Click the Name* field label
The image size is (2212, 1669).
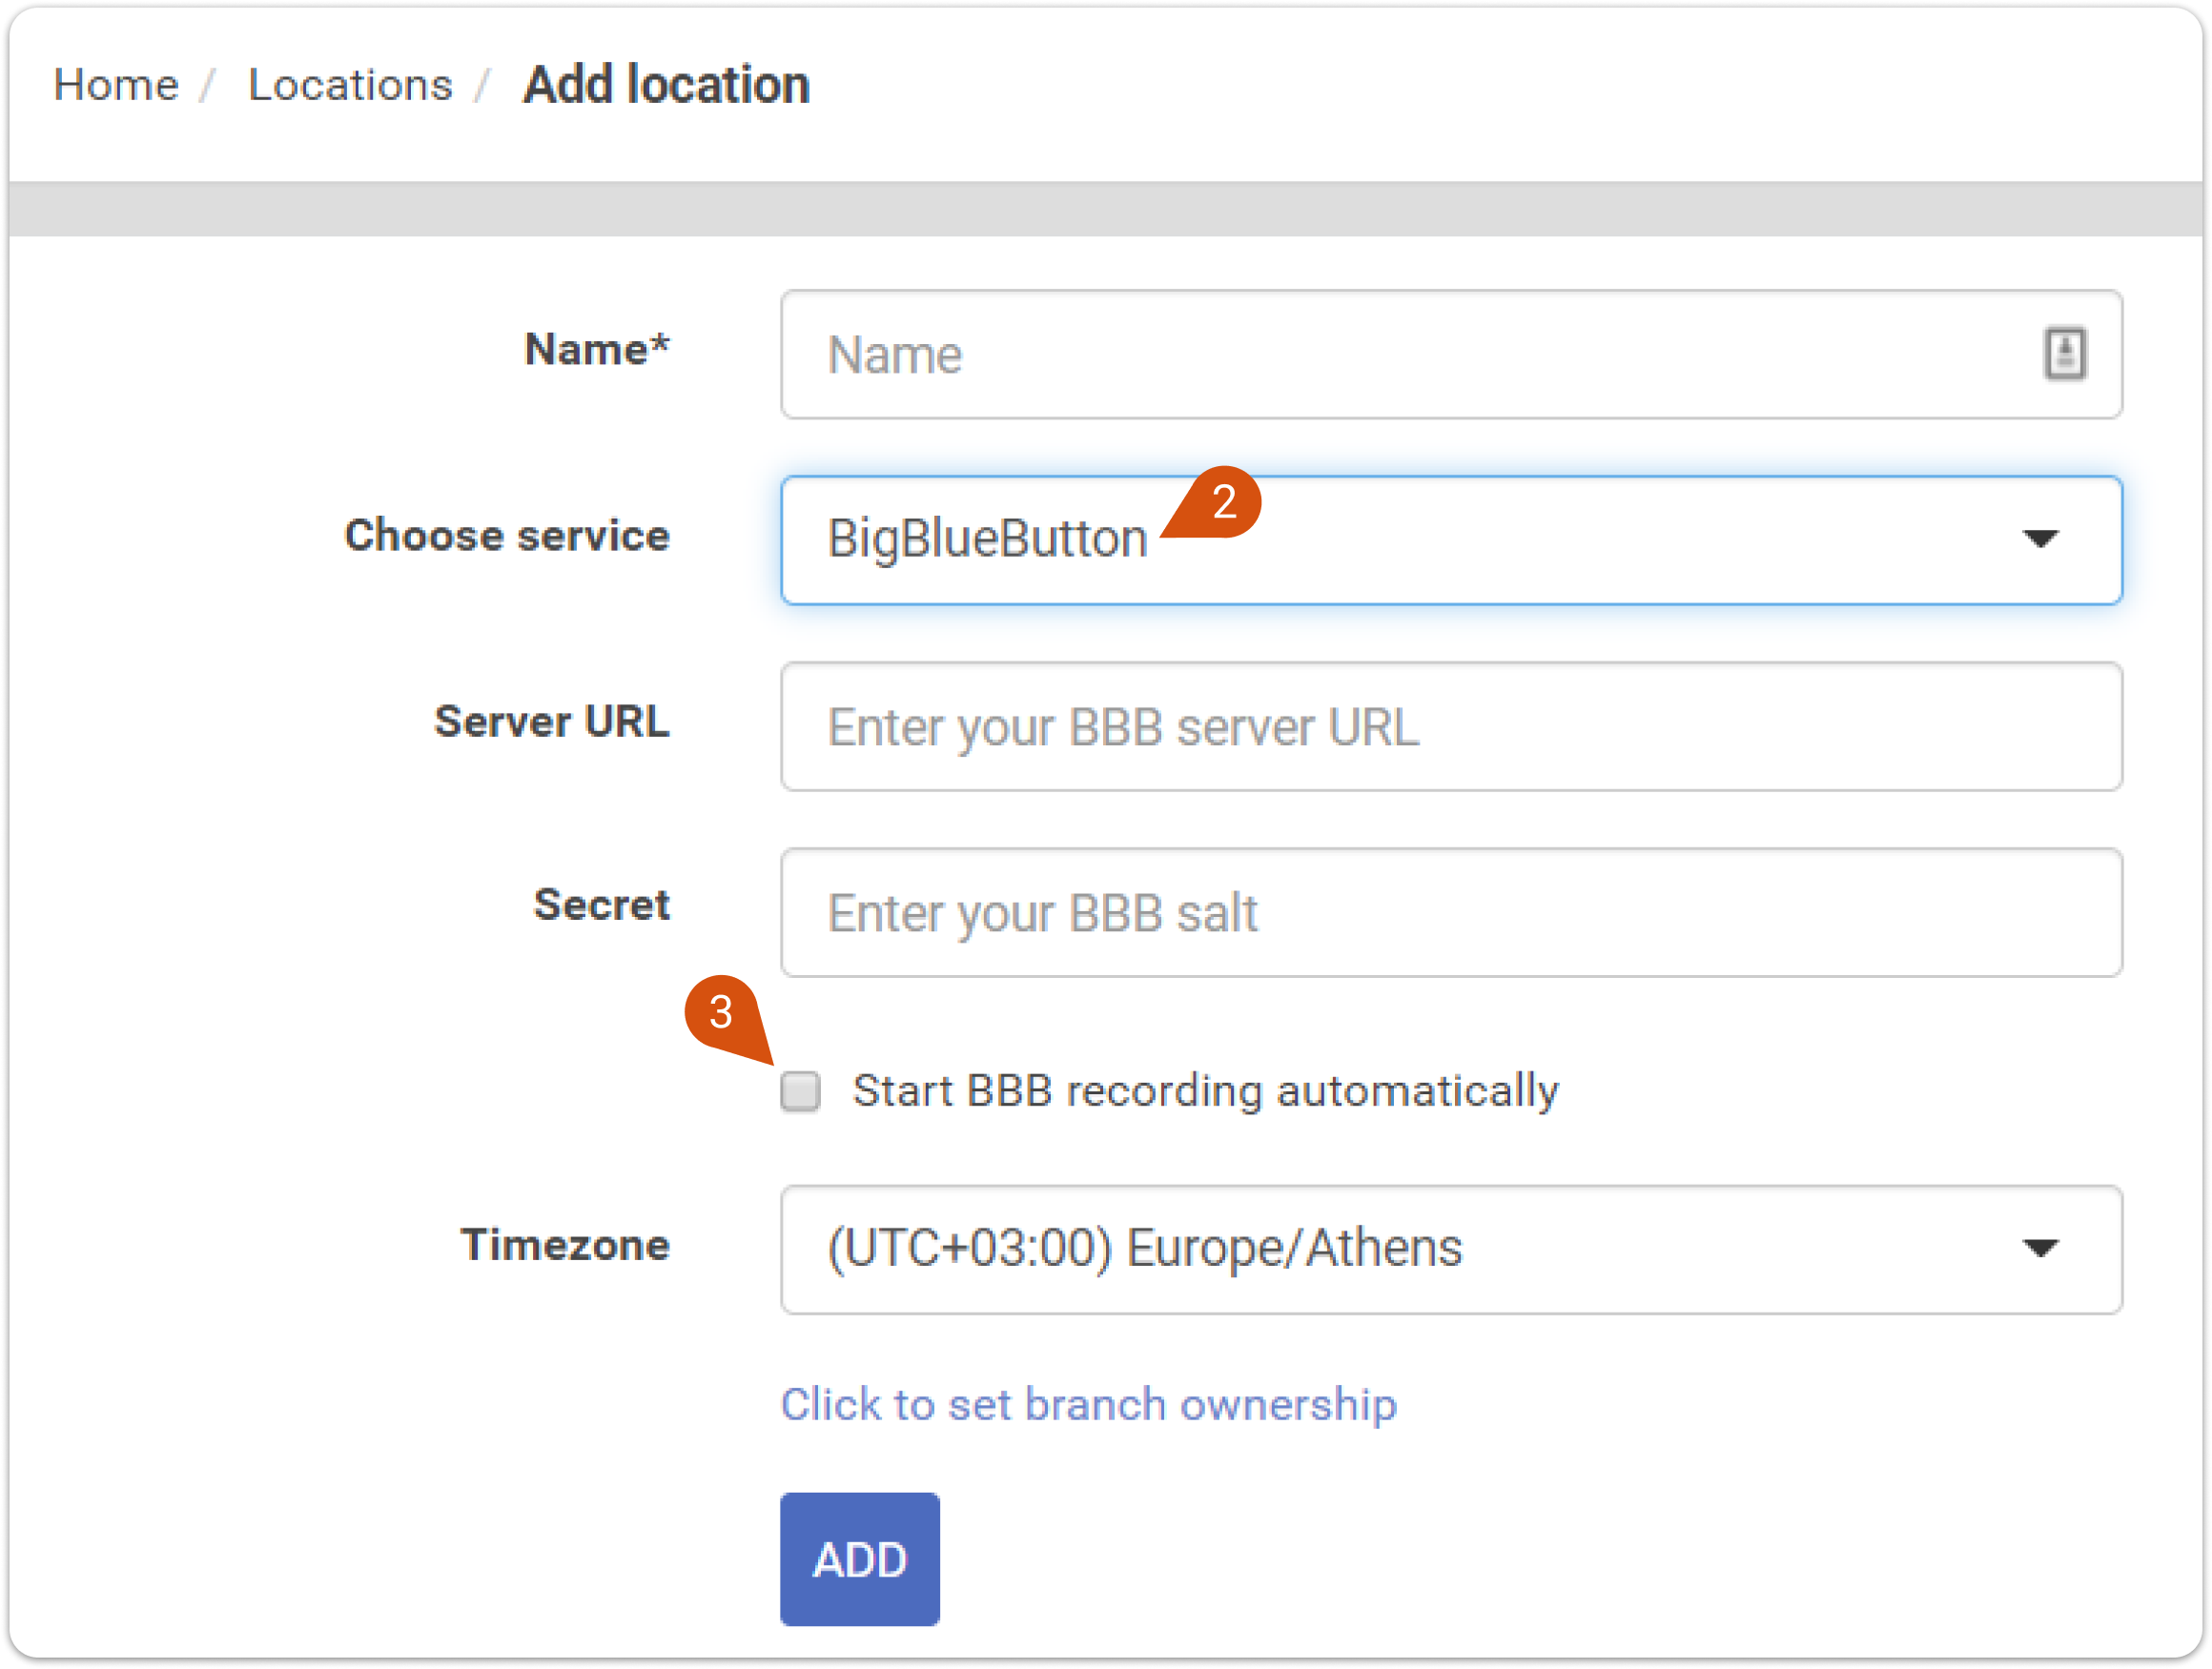click(x=597, y=350)
